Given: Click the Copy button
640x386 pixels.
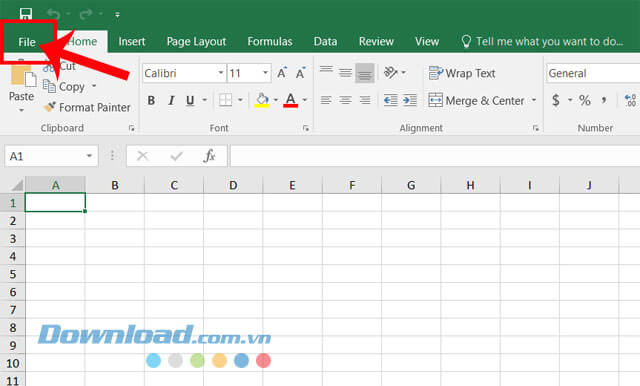Looking at the screenshot, I should pos(64,87).
